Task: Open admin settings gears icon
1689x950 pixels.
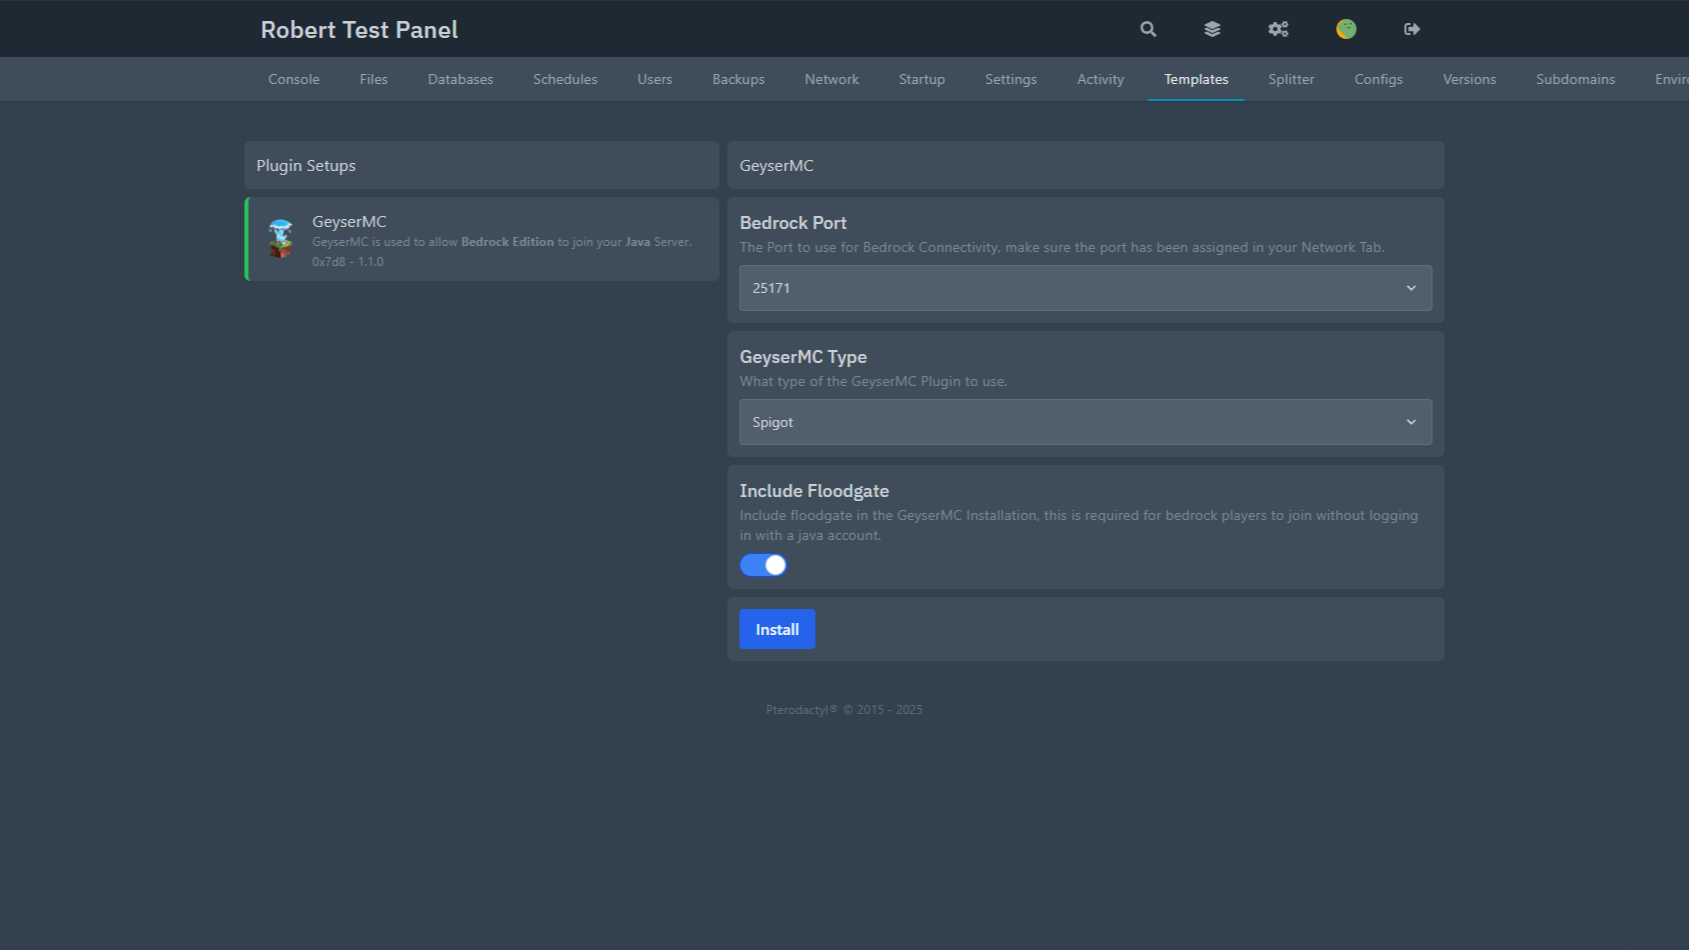Action: click(x=1278, y=29)
